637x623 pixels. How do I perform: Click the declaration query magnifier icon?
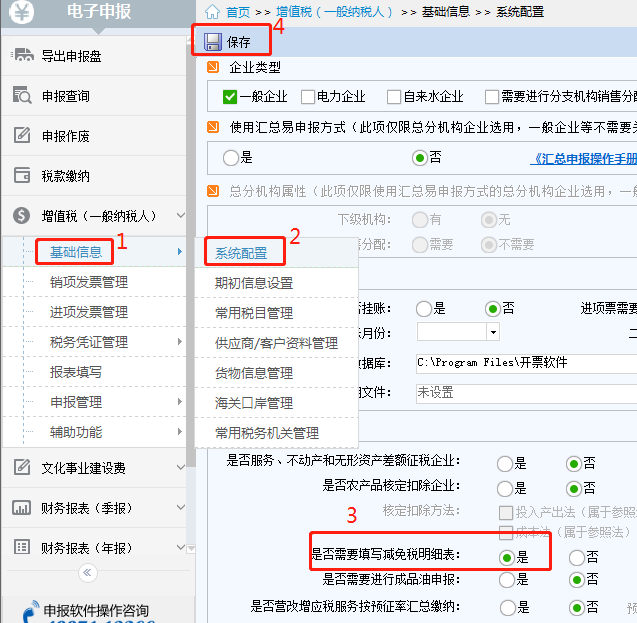[22, 94]
